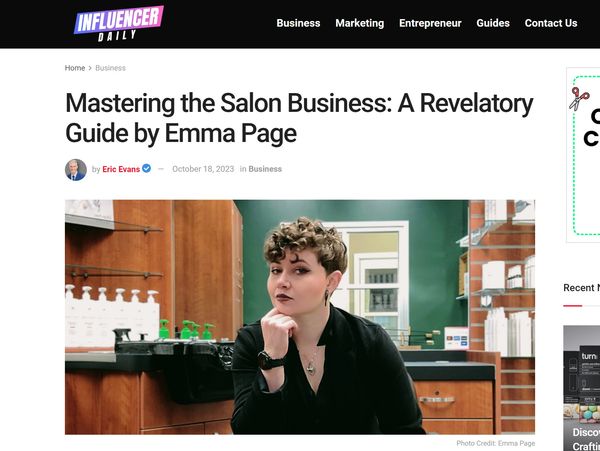Click the dashed-border coupon advertisement

(586, 155)
